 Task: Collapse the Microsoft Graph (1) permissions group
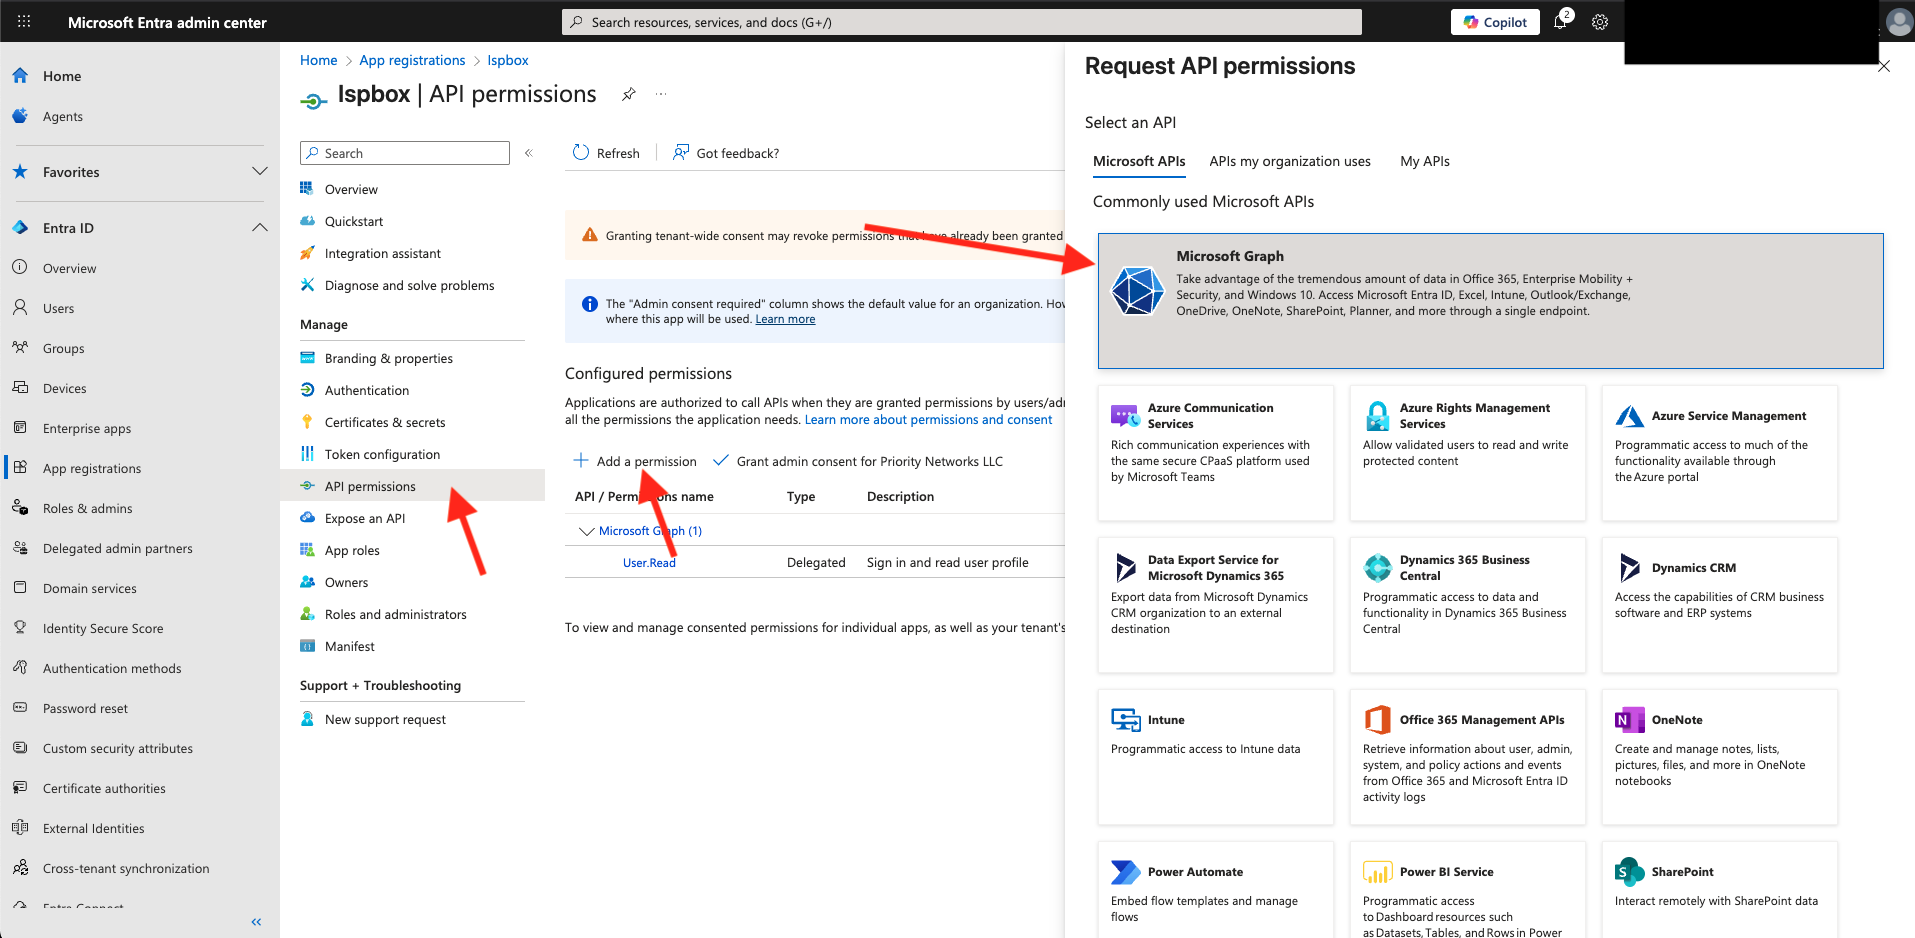pos(587,531)
